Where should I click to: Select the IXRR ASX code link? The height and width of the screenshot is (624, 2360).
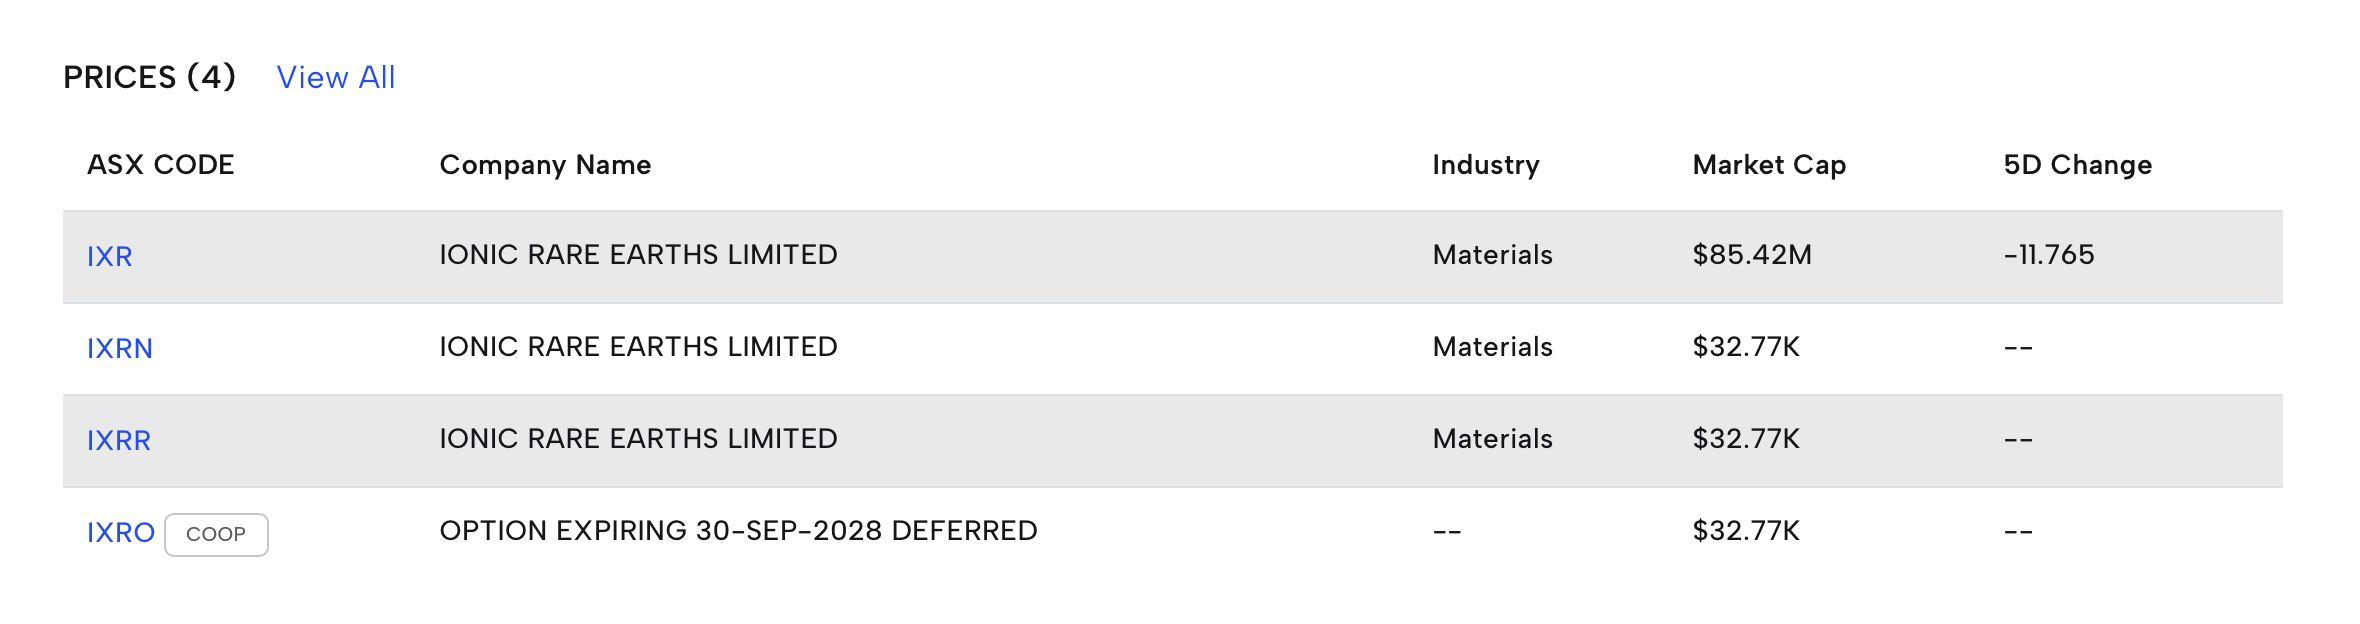coord(119,441)
